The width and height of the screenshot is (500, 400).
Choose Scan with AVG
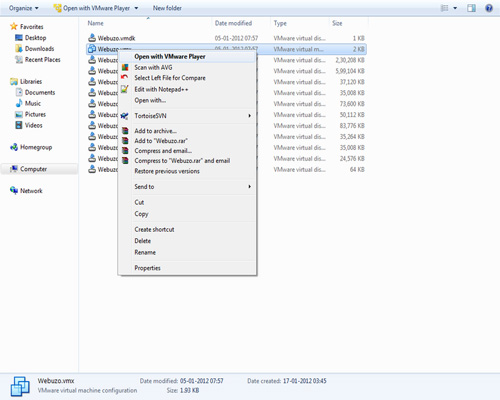click(153, 67)
